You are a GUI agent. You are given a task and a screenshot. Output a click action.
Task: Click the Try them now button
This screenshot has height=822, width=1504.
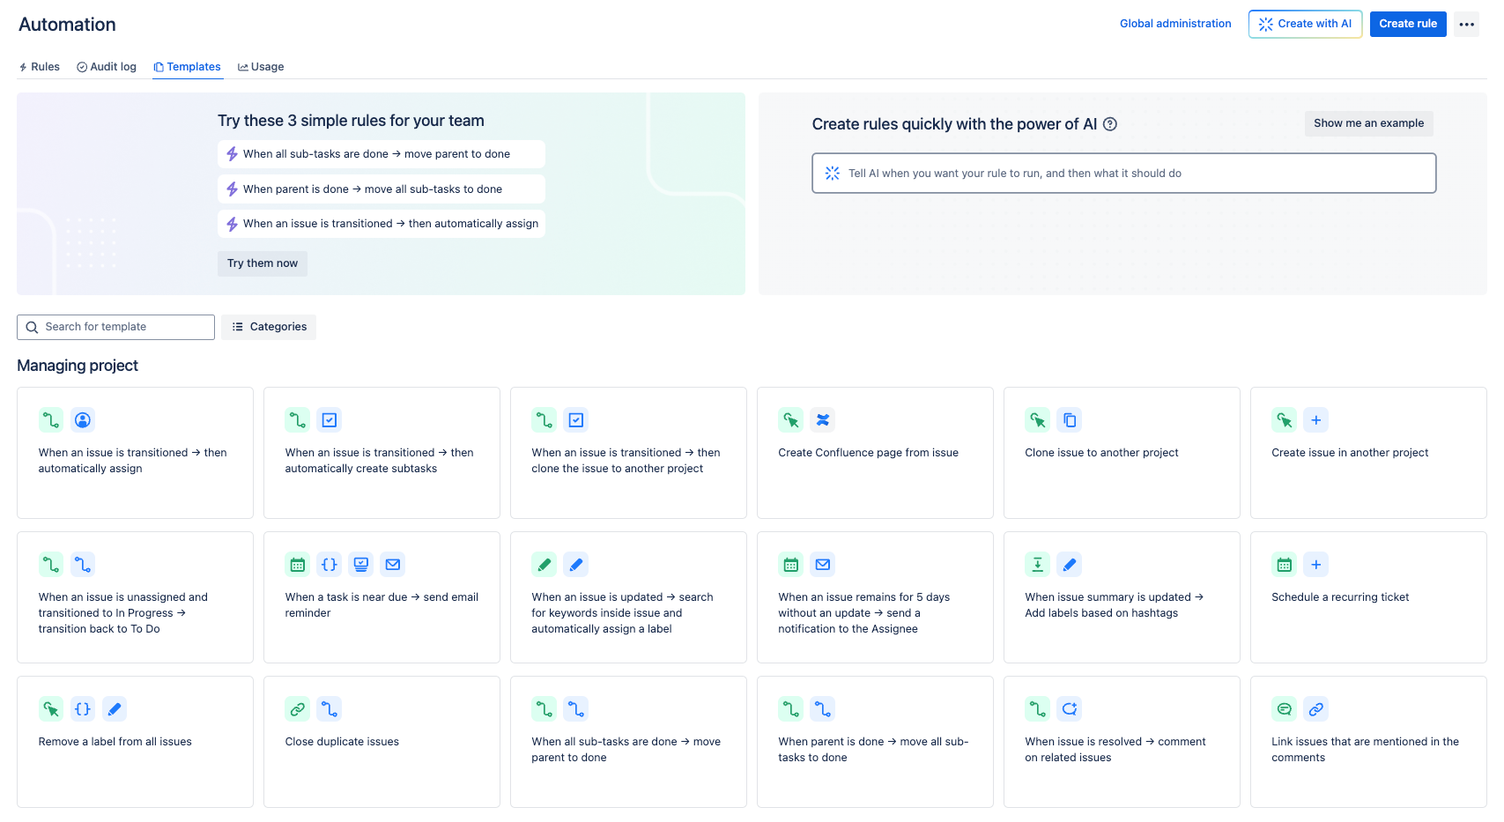262,263
